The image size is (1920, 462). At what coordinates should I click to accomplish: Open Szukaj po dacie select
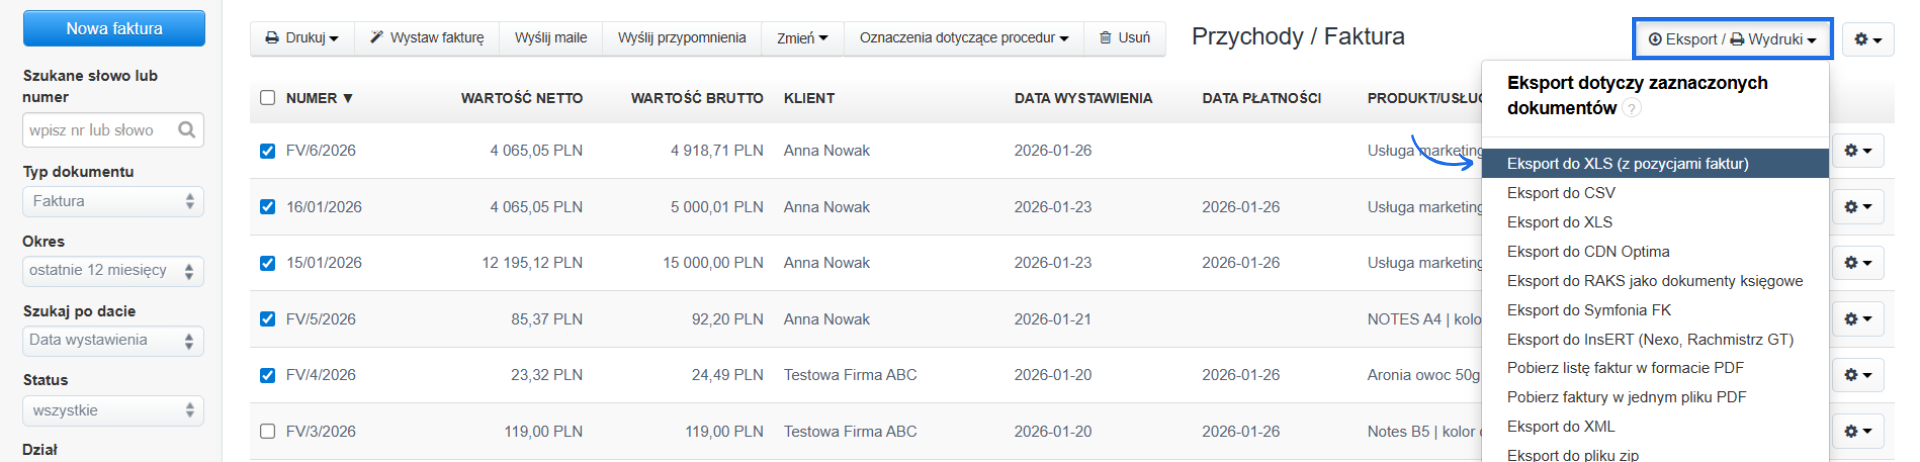point(113,340)
